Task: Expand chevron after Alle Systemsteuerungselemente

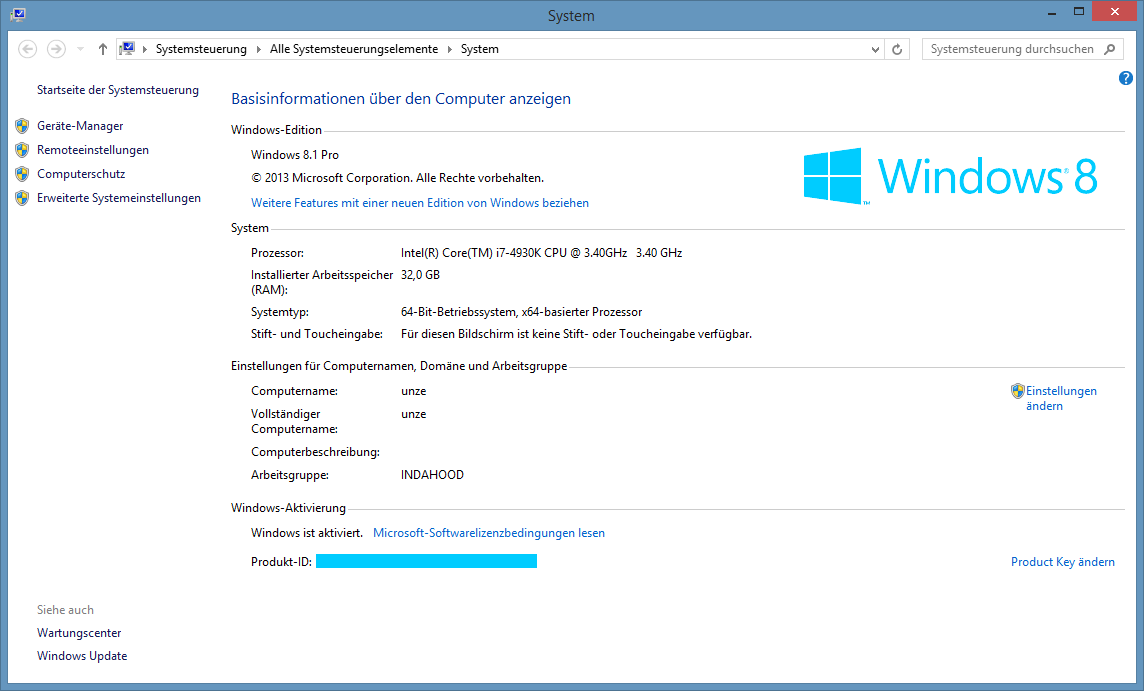Action: click(x=449, y=49)
